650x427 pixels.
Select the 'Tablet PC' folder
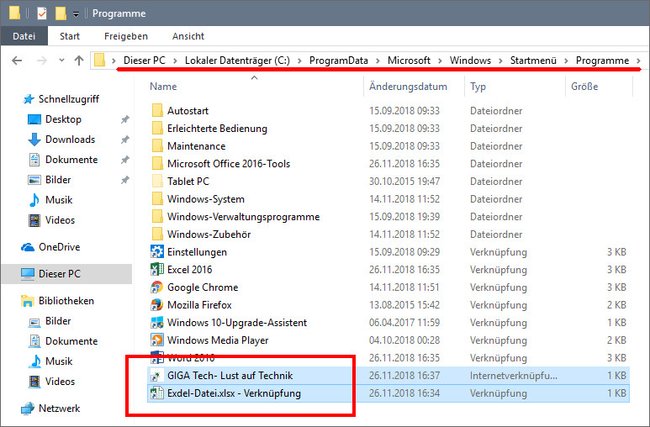tap(188, 182)
